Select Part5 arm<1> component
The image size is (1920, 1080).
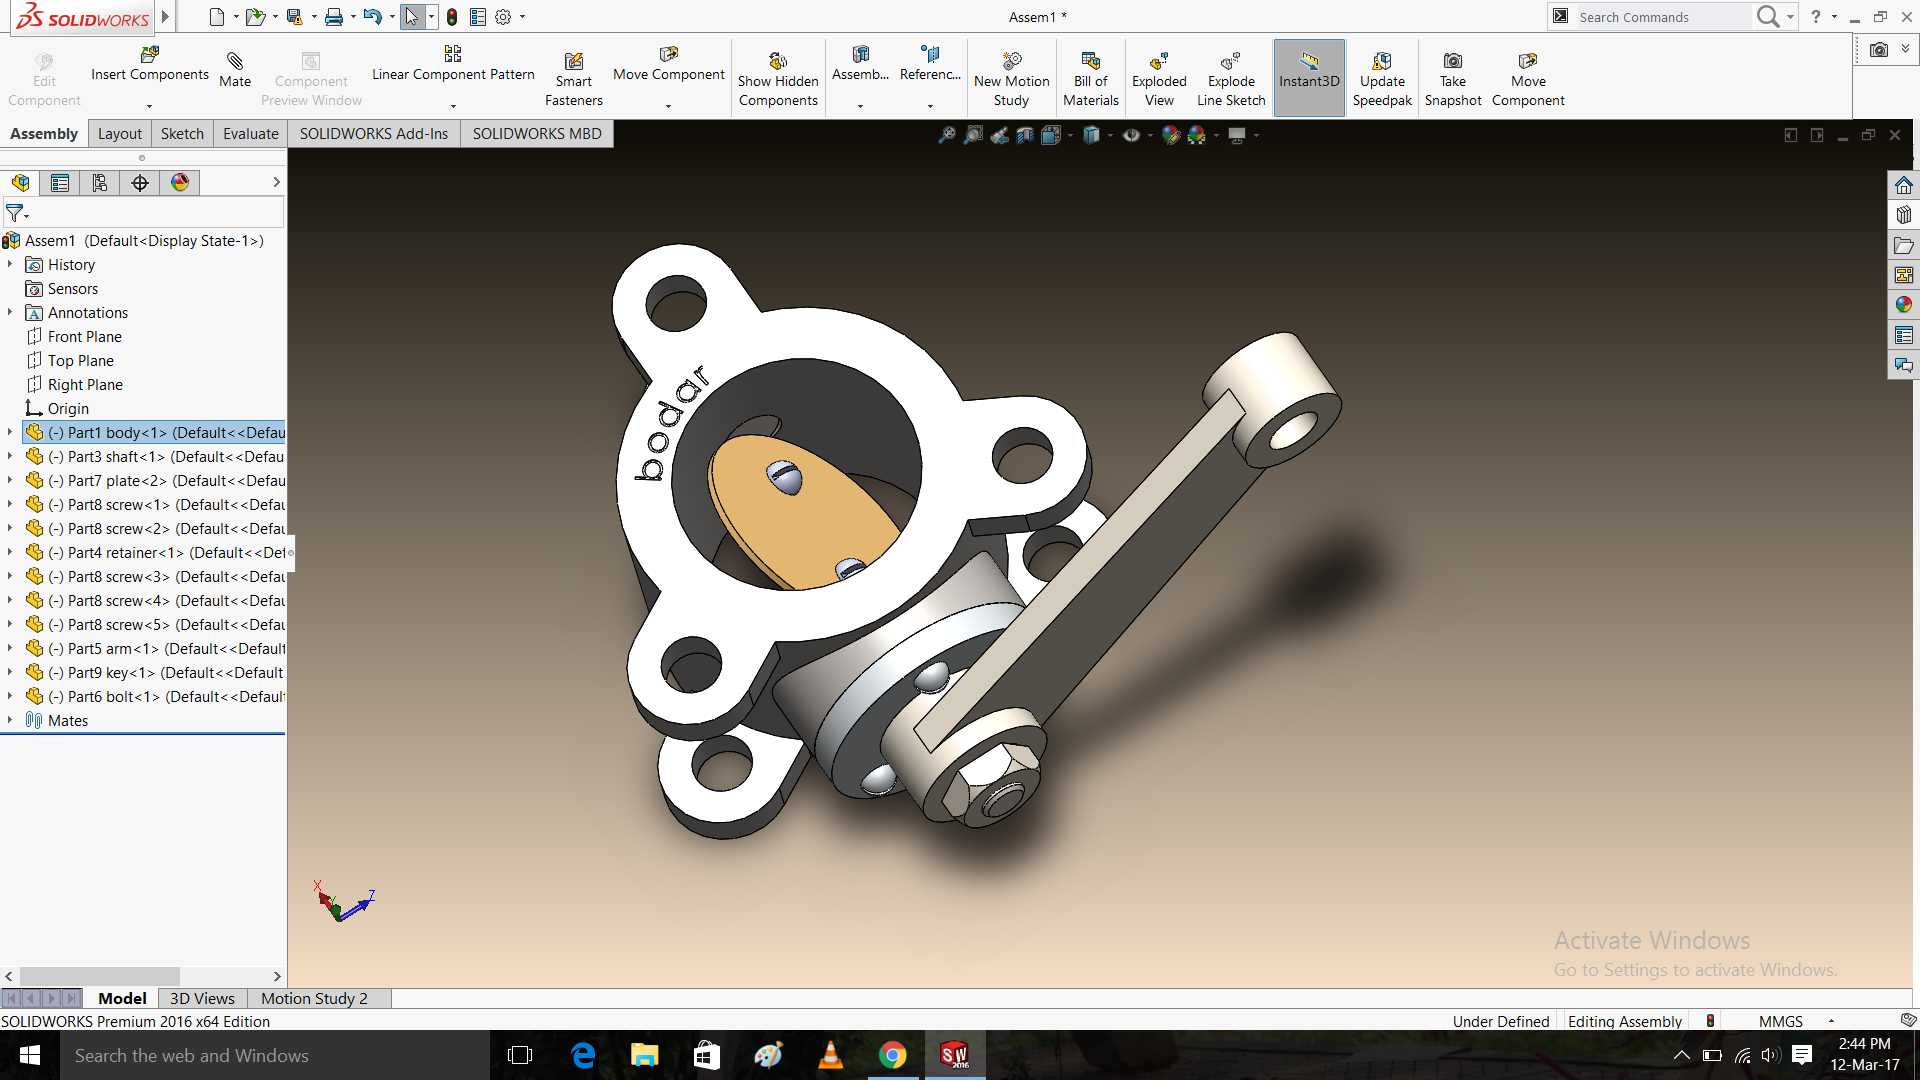click(x=155, y=649)
